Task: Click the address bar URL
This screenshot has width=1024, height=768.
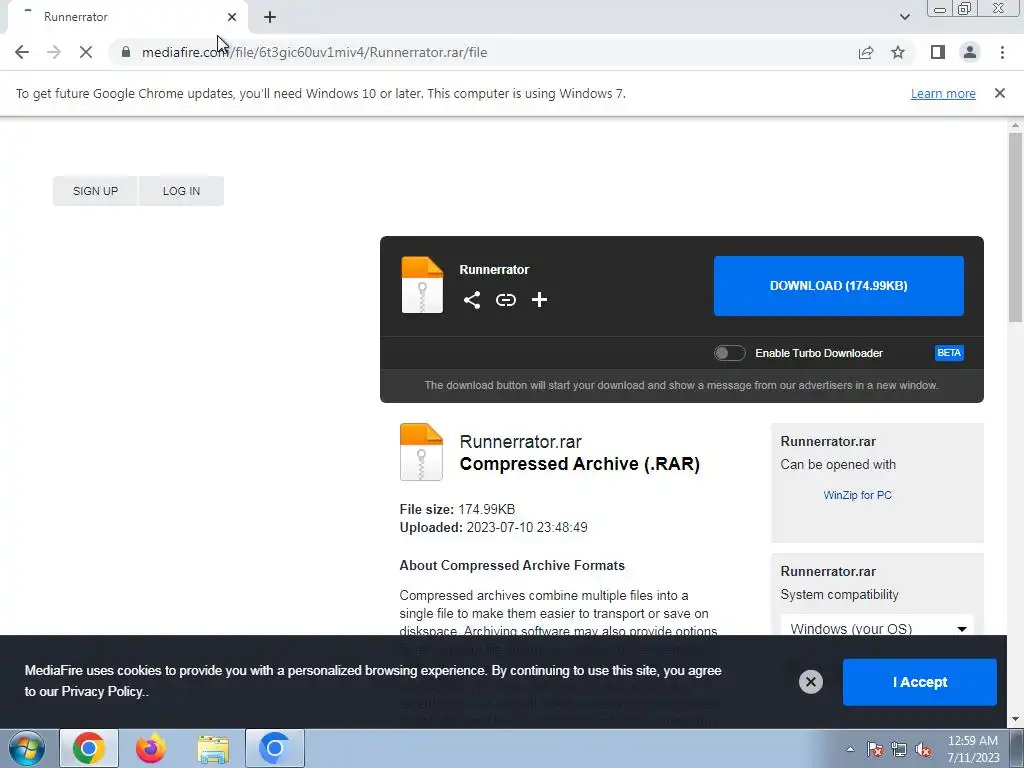Action: (314, 52)
